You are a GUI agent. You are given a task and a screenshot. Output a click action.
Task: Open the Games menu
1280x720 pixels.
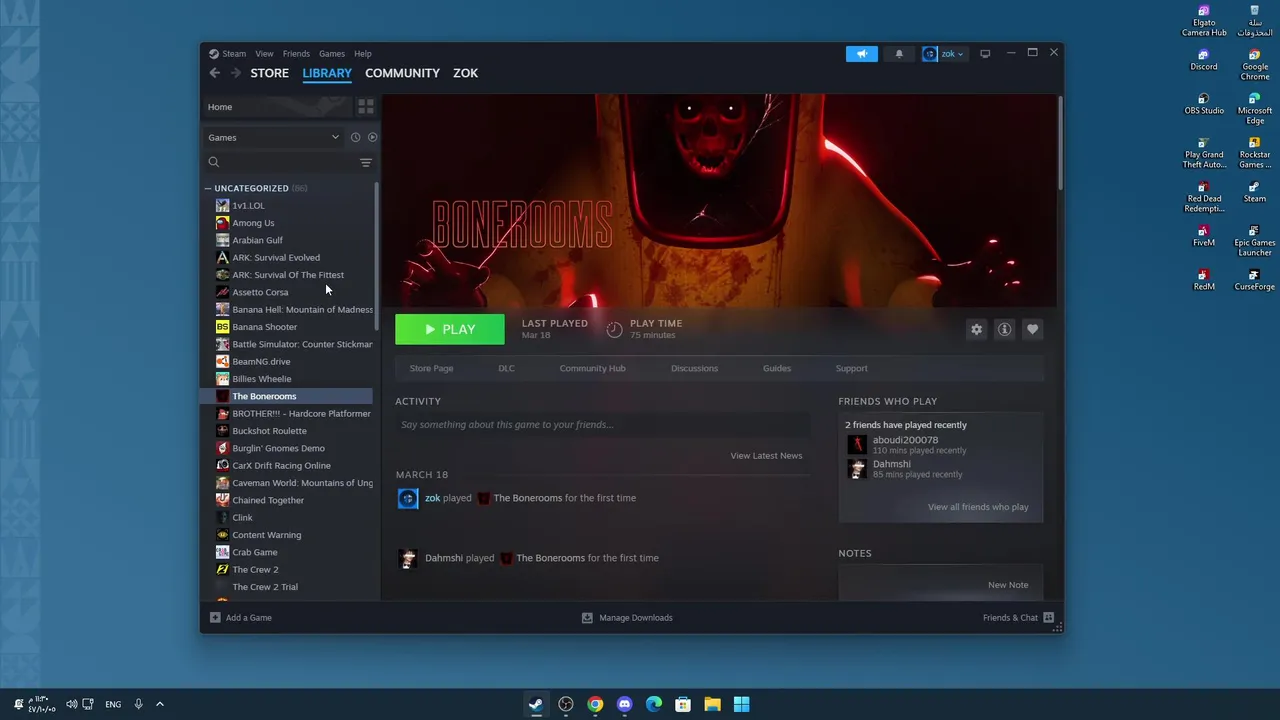click(332, 54)
